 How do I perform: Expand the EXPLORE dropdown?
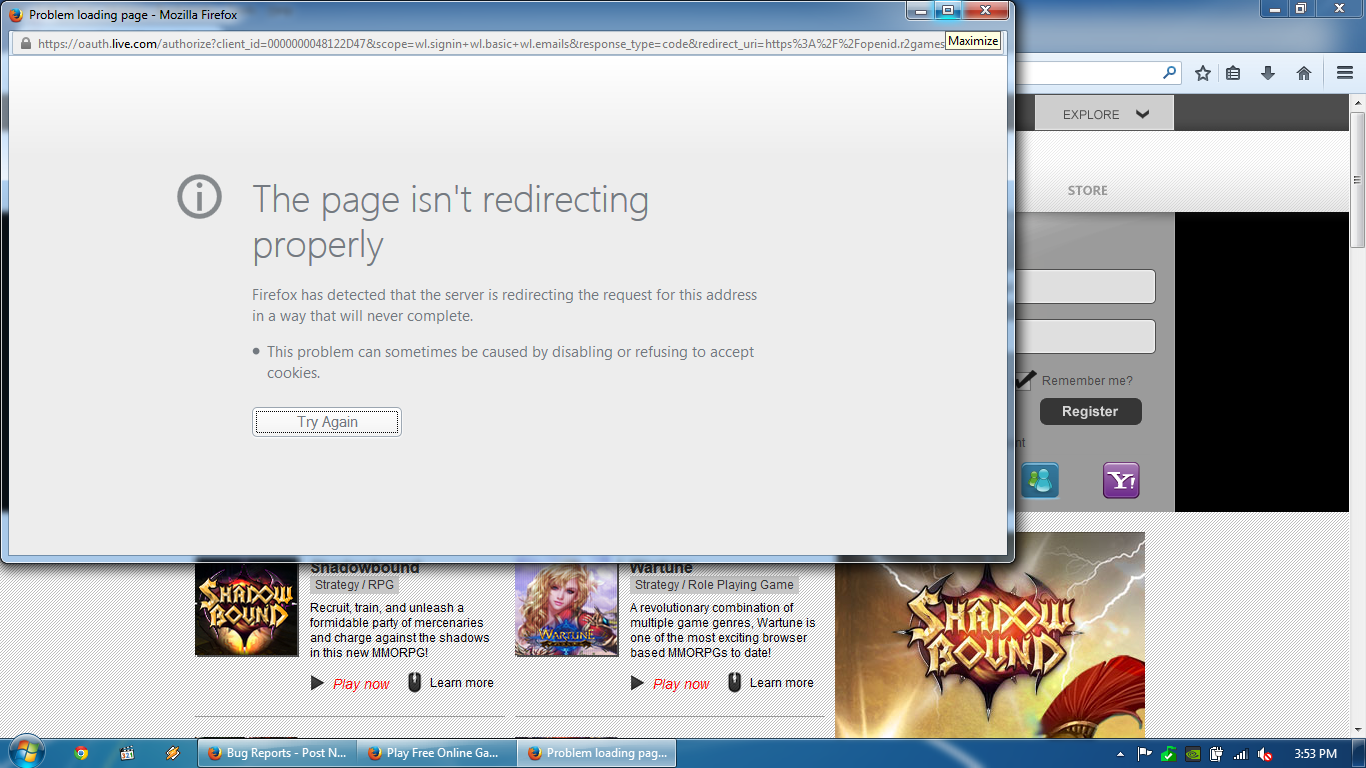1104,114
